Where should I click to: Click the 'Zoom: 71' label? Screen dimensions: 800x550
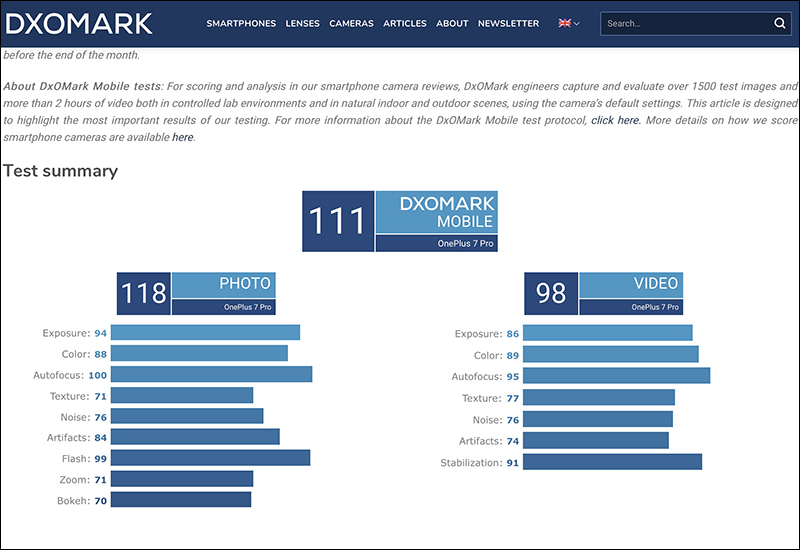click(x=83, y=480)
